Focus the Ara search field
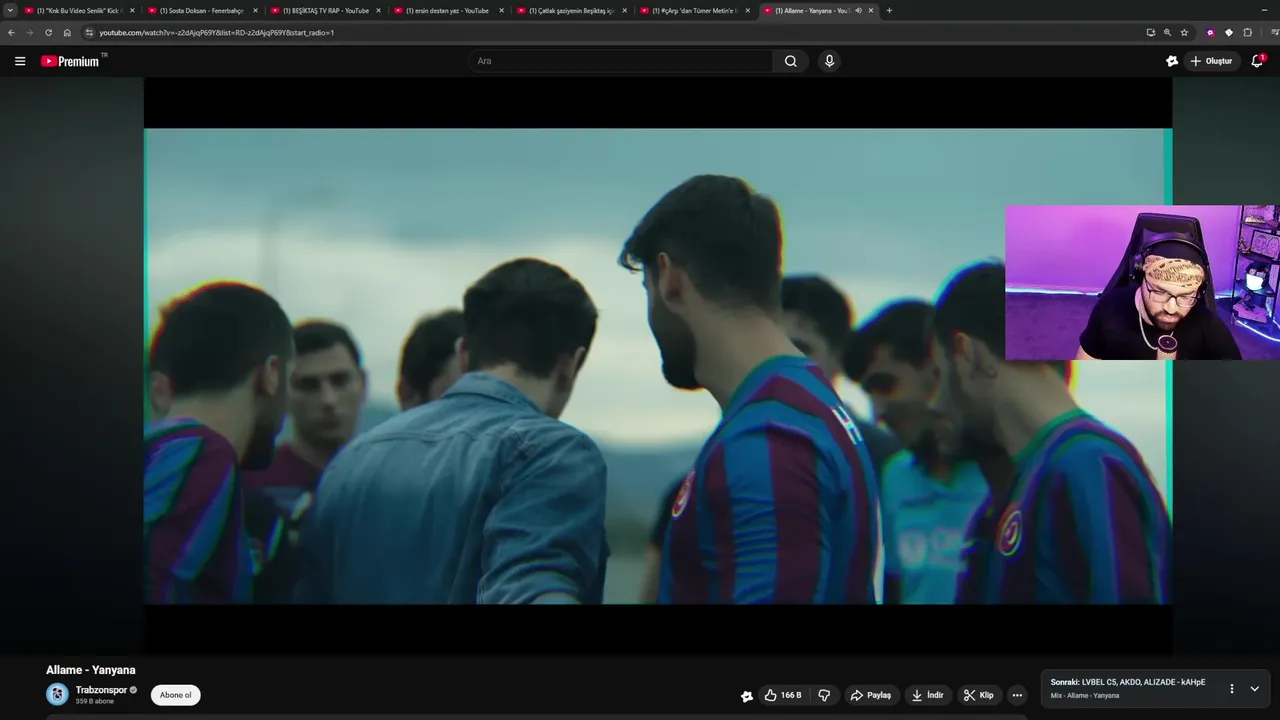The height and width of the screenshot is (720, 1280). 620,61
